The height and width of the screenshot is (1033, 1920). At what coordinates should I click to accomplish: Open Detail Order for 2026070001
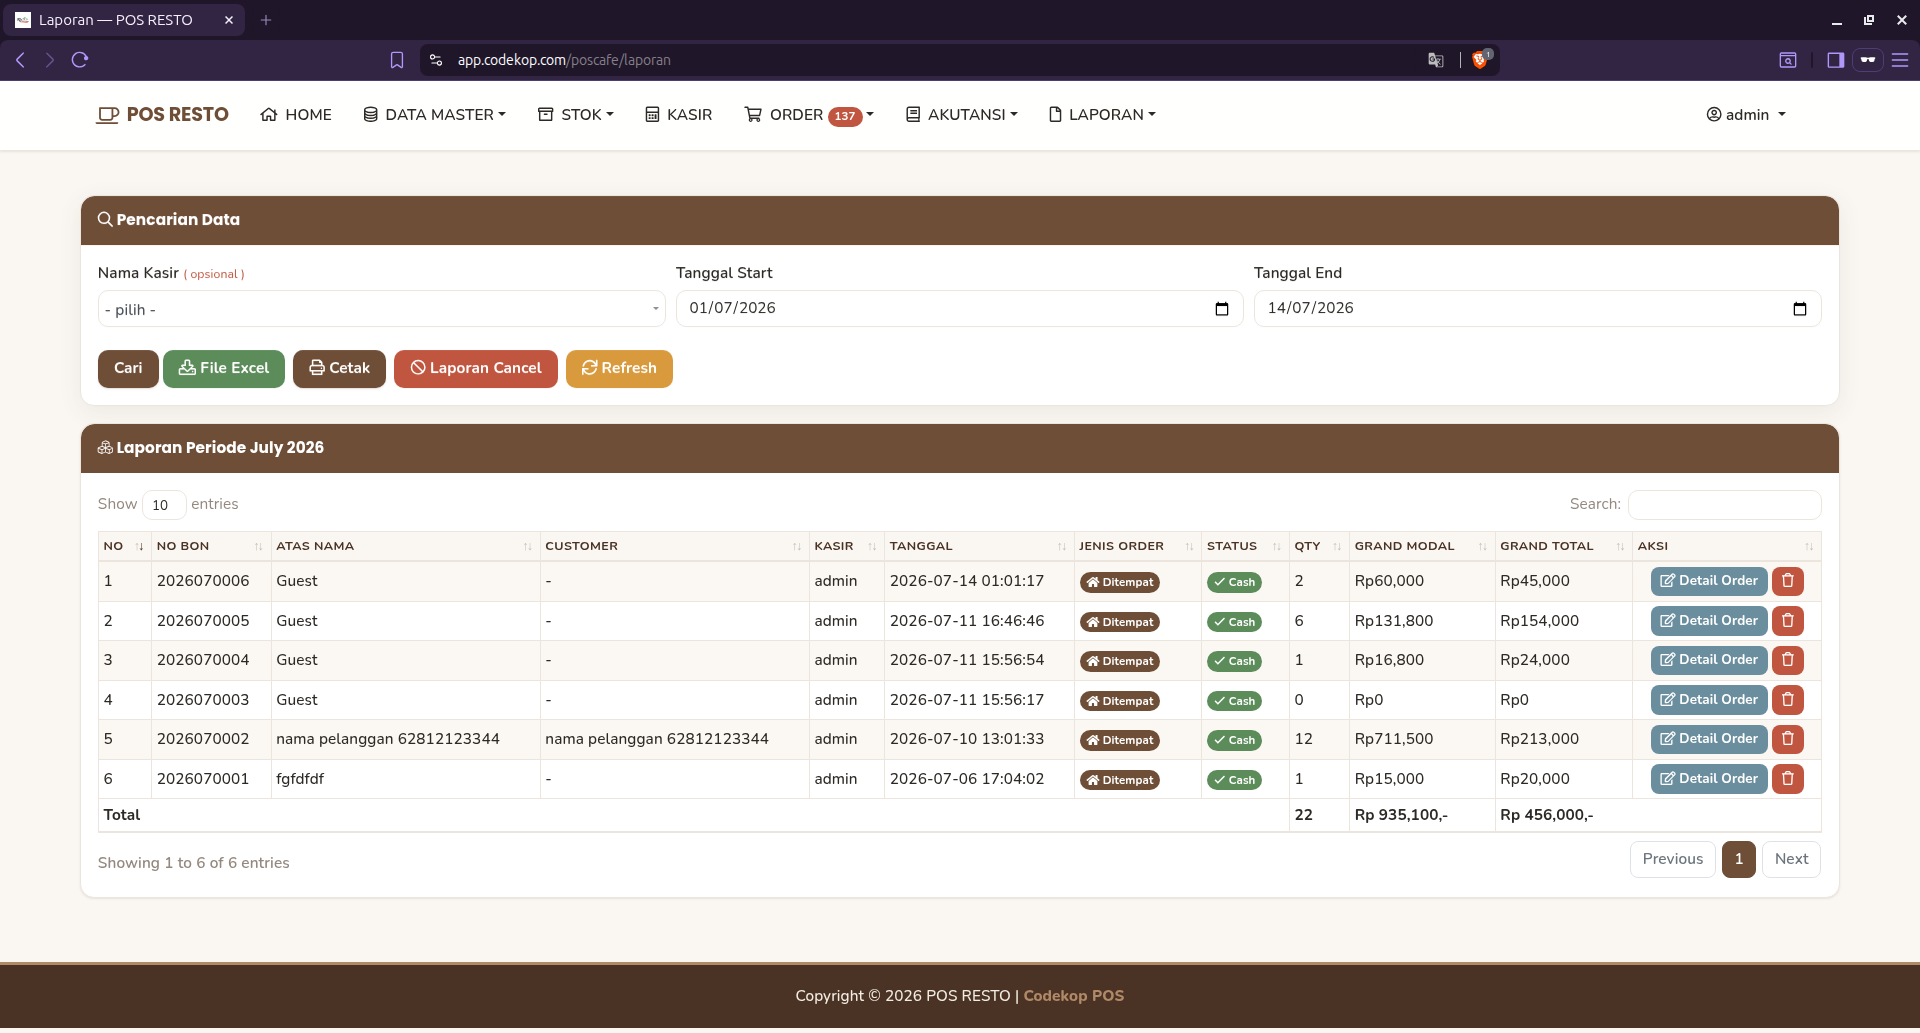(x=1709, y=779)
